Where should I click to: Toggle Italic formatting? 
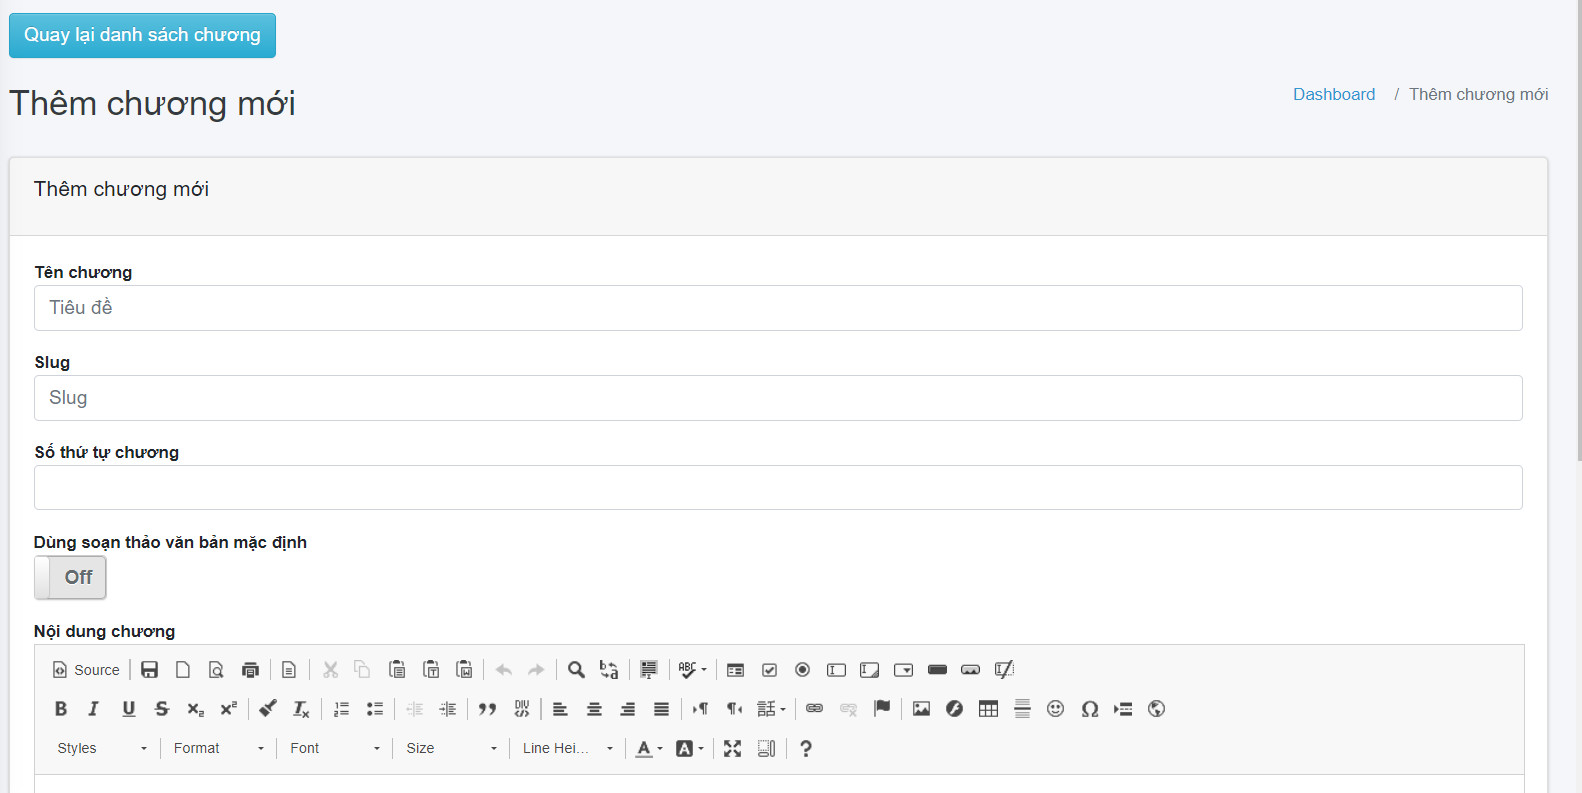tap(94, 709)
